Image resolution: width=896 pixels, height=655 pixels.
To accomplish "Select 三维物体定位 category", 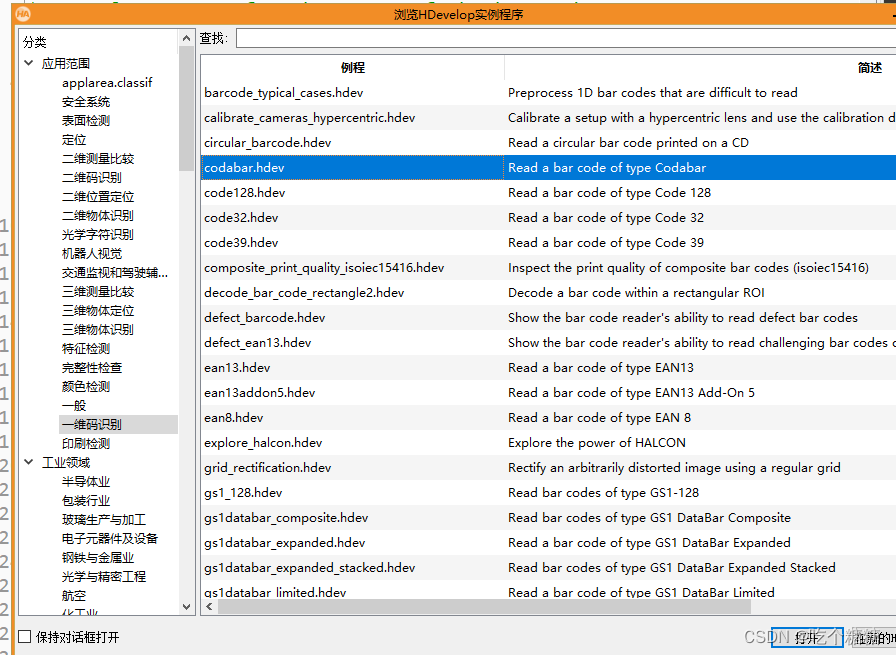I will 98,310.
